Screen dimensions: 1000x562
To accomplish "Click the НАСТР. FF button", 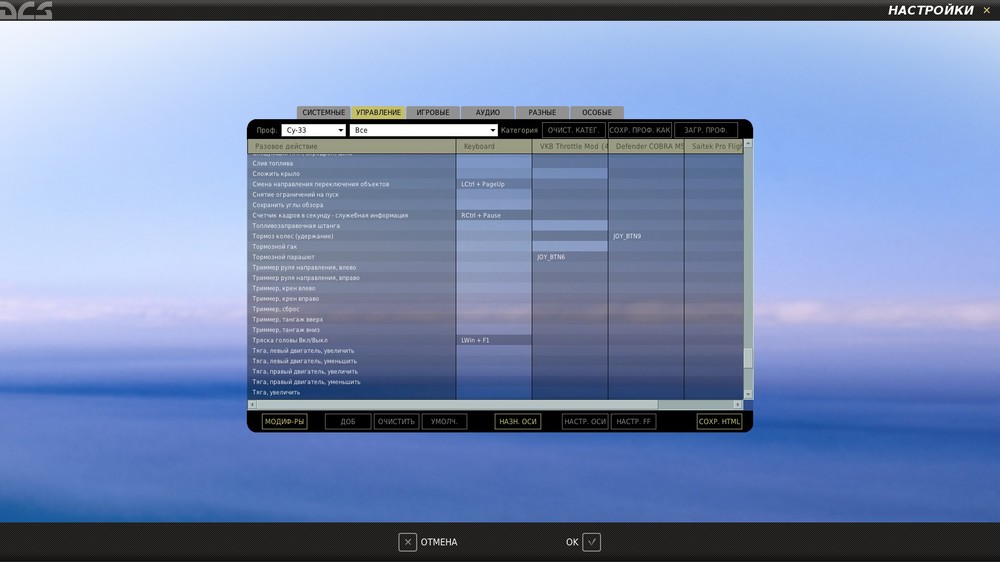I will point(633,422).
